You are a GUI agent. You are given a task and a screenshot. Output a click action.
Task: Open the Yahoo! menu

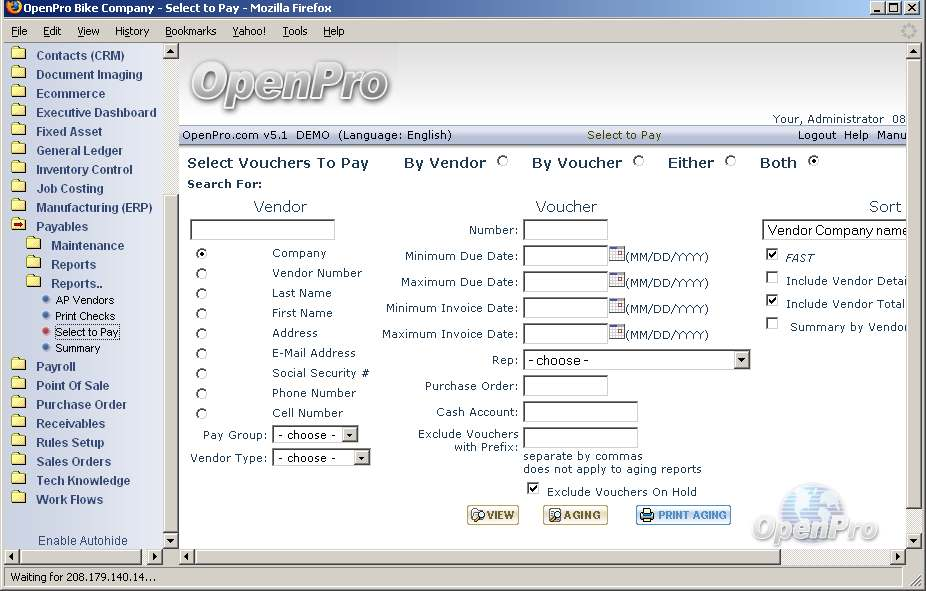[x=249, y=31]
